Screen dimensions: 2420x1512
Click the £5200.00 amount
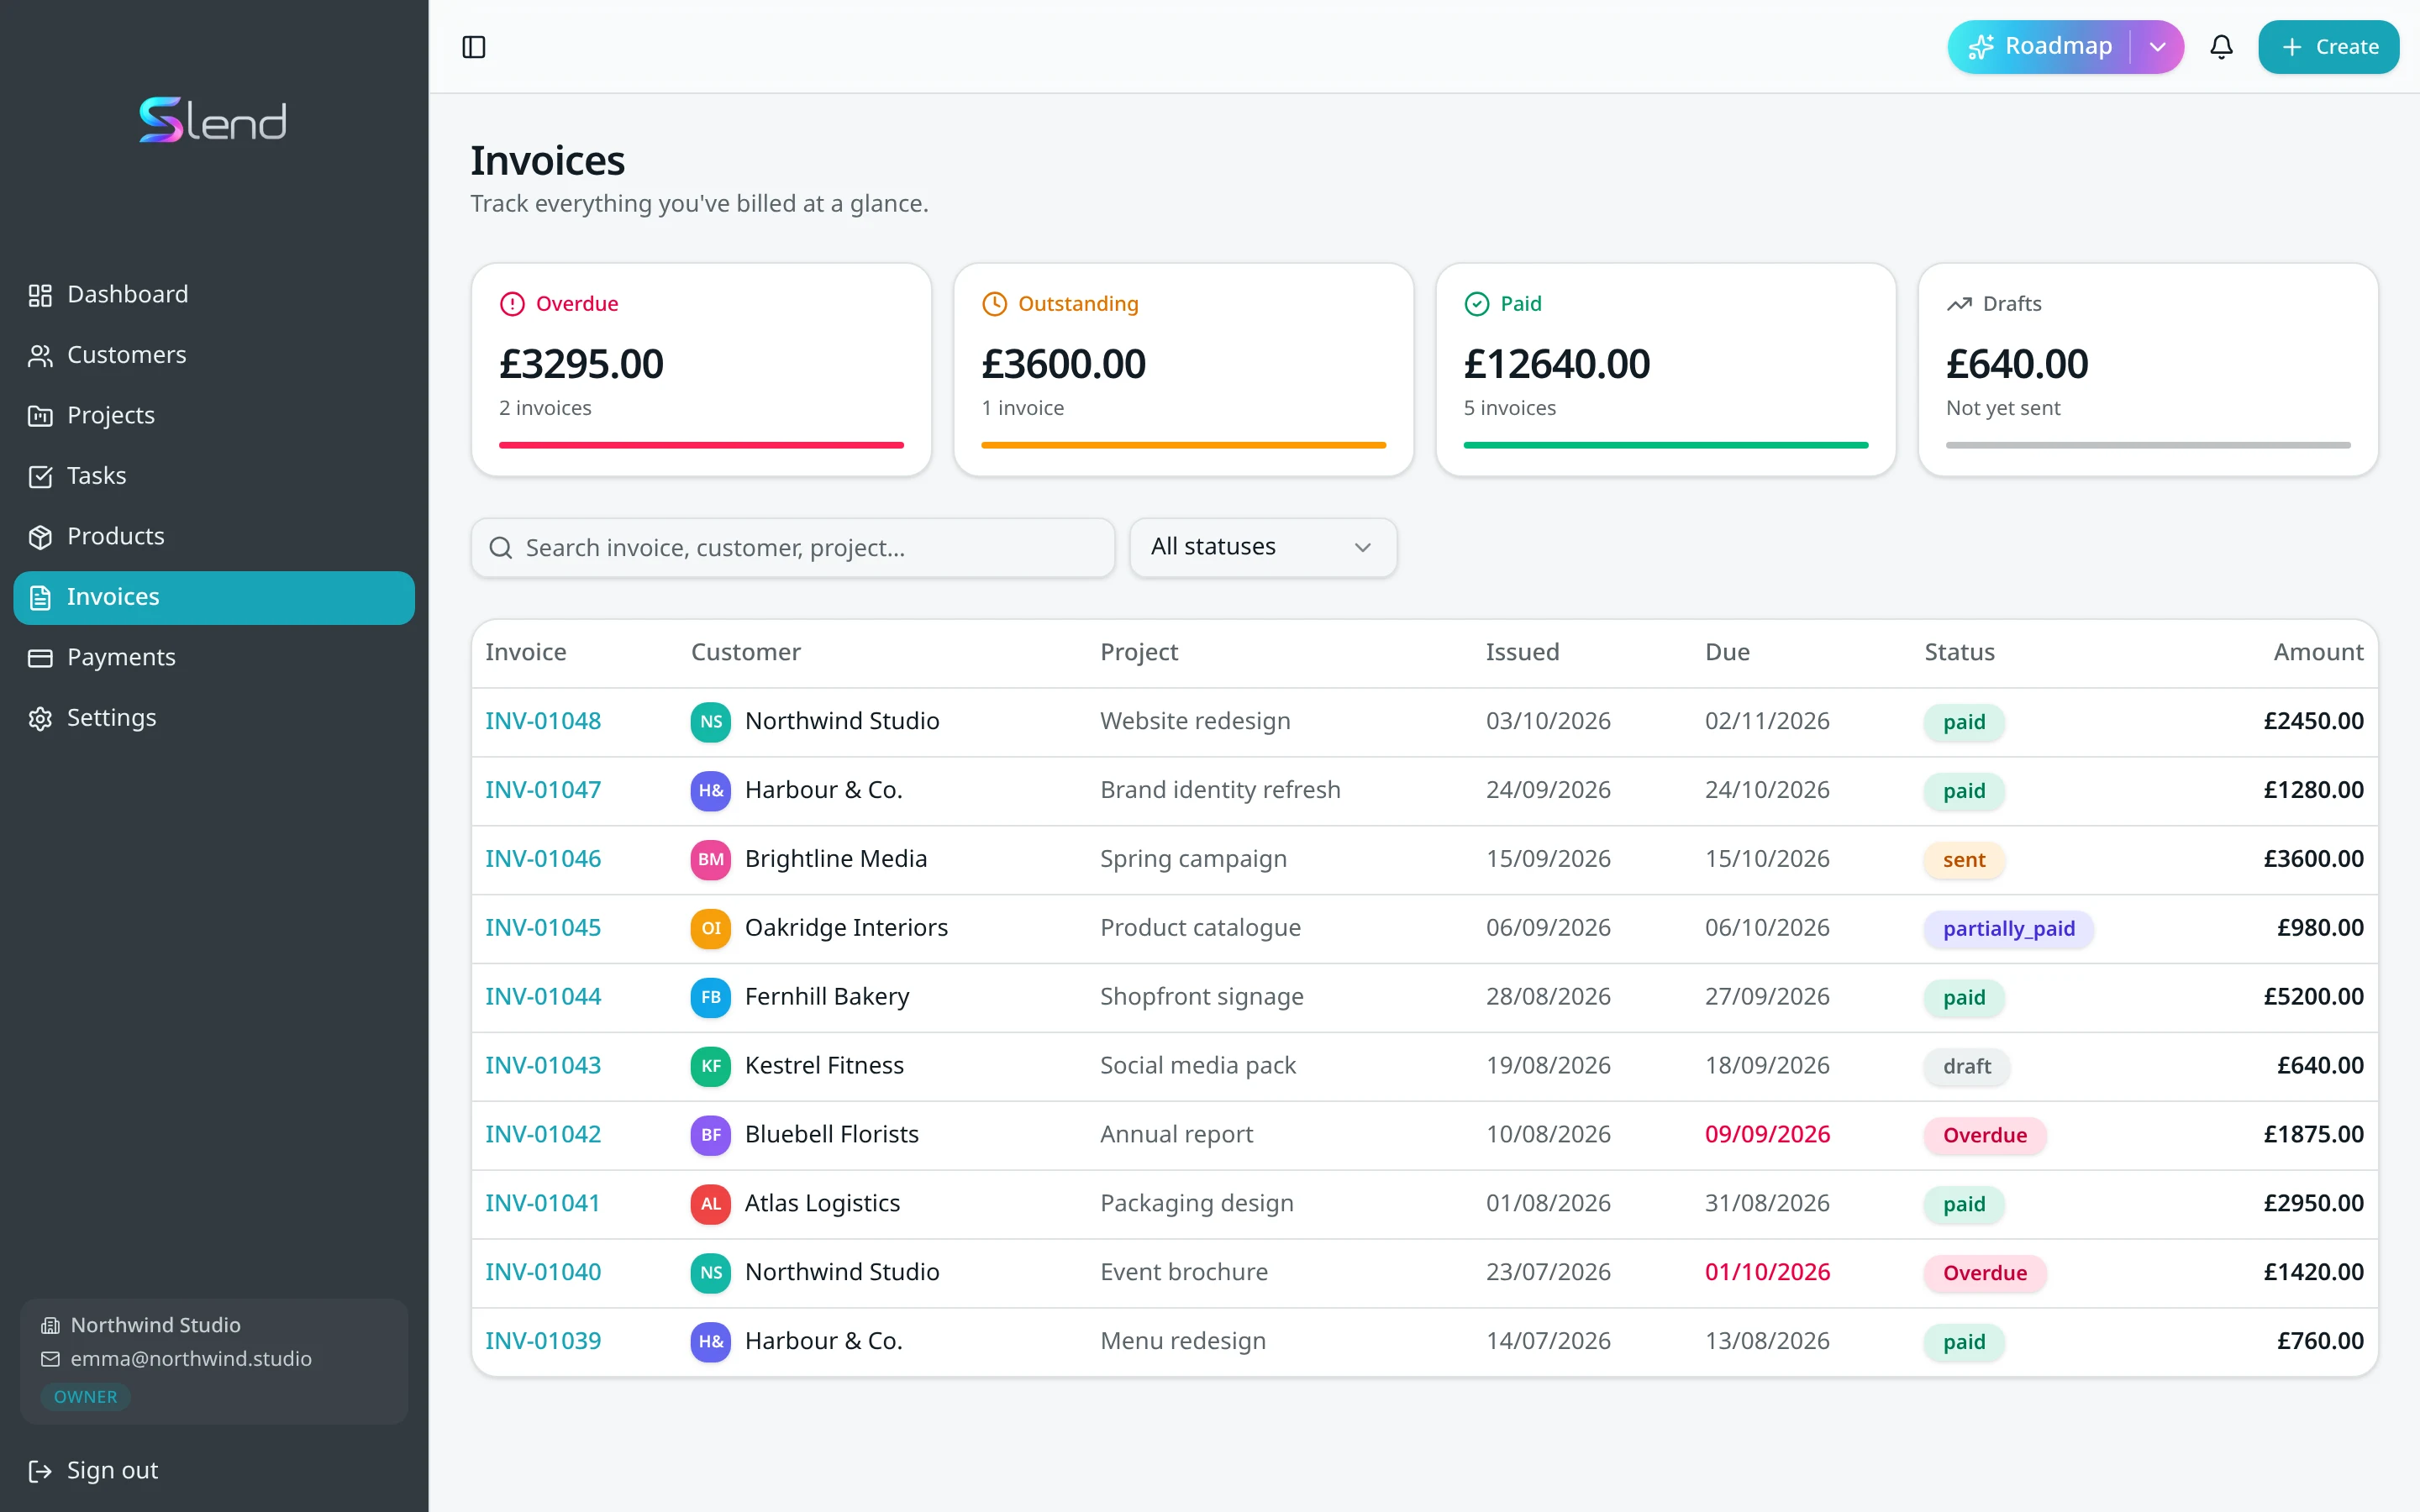click(2313, 997)
